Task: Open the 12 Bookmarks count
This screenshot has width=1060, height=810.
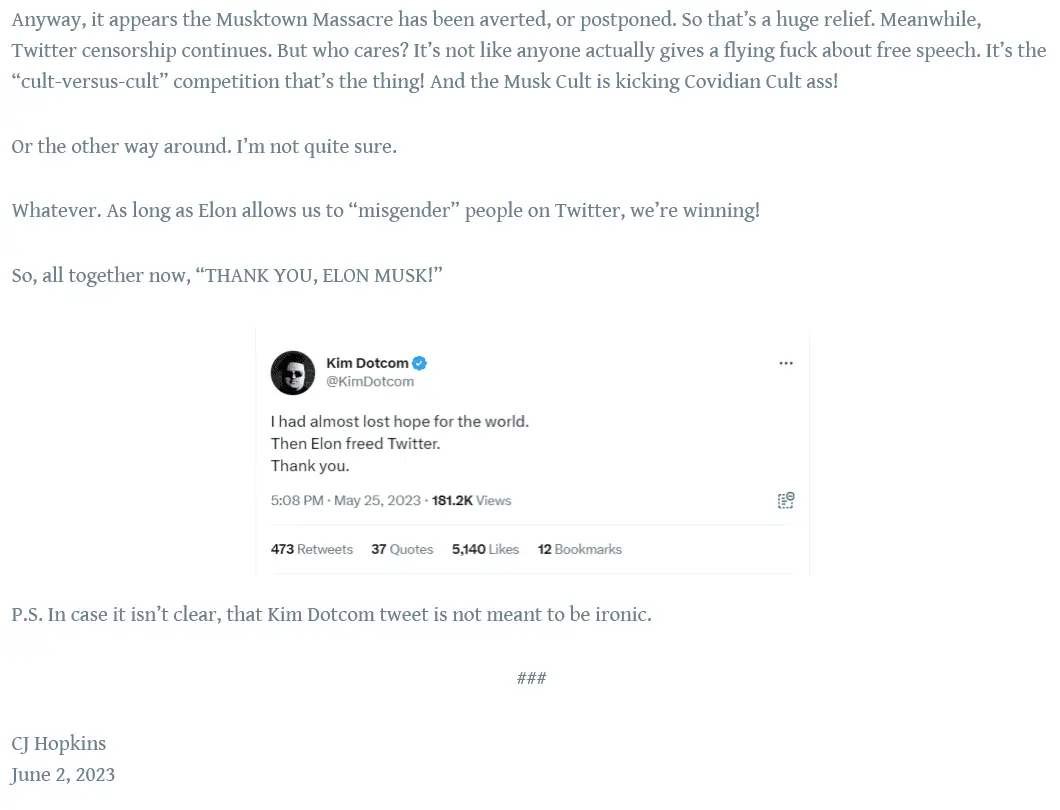Action: 580,549
